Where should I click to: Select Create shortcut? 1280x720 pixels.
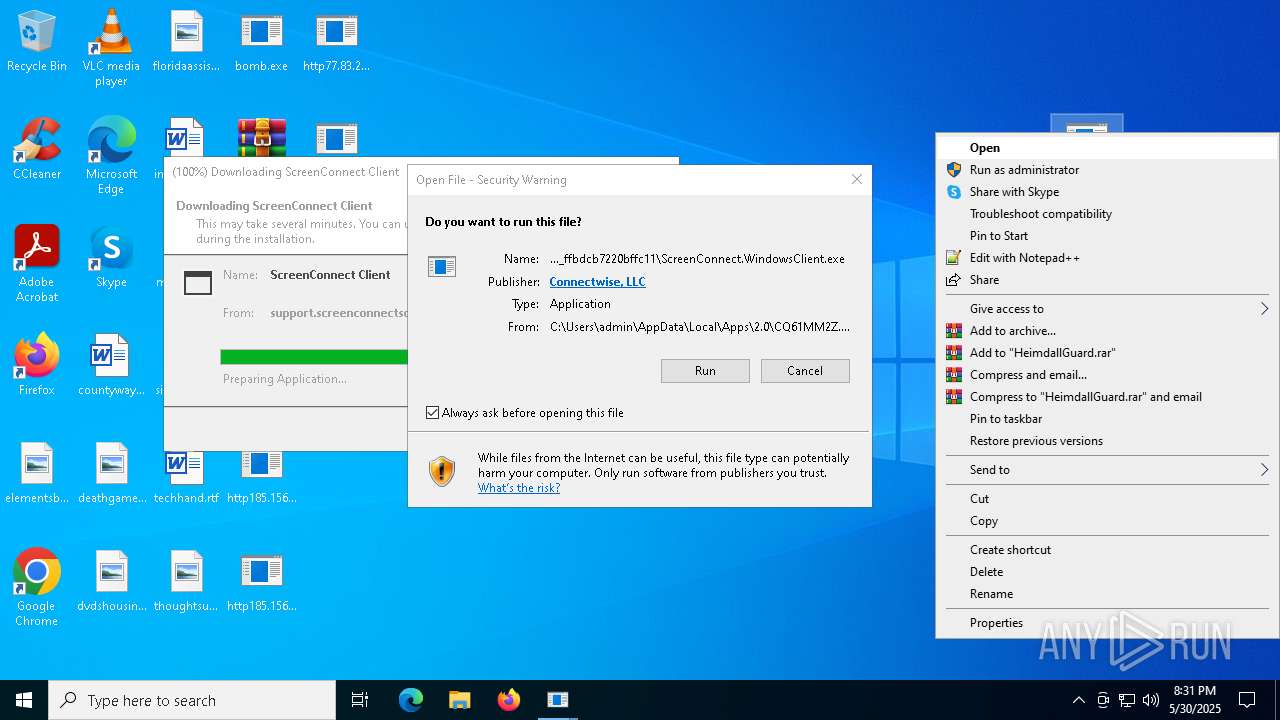click(x=1107, y=550)
